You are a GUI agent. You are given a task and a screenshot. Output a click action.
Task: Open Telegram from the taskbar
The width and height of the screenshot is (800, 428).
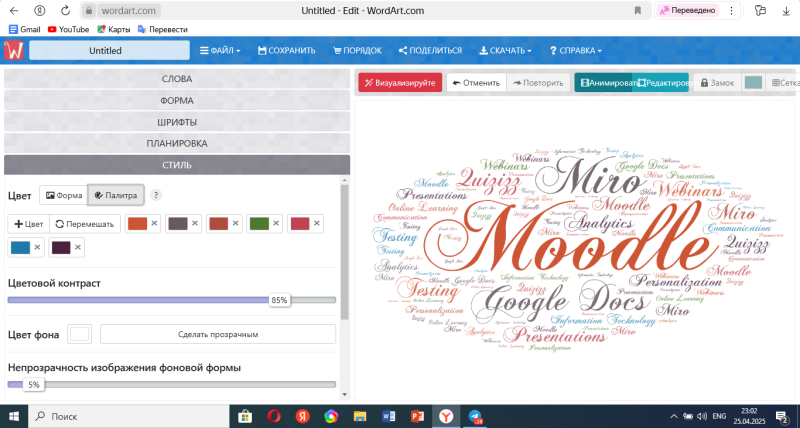point(474,415)
